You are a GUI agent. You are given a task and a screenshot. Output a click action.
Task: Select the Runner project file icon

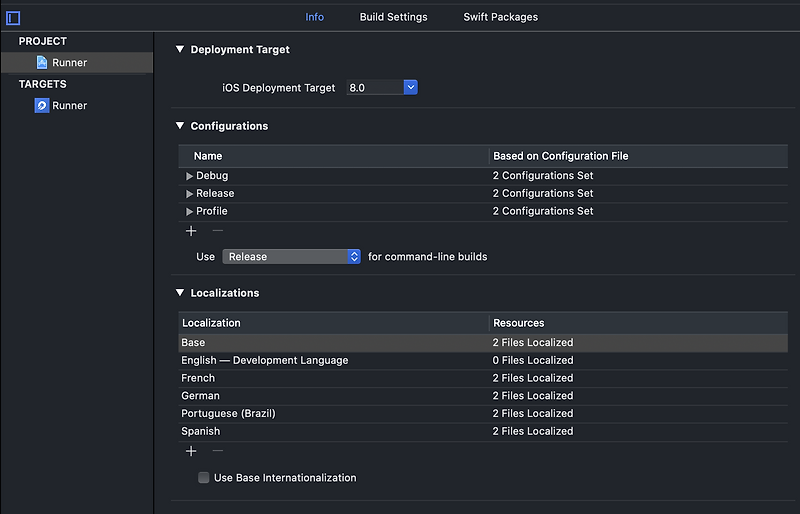pos(42,62)
